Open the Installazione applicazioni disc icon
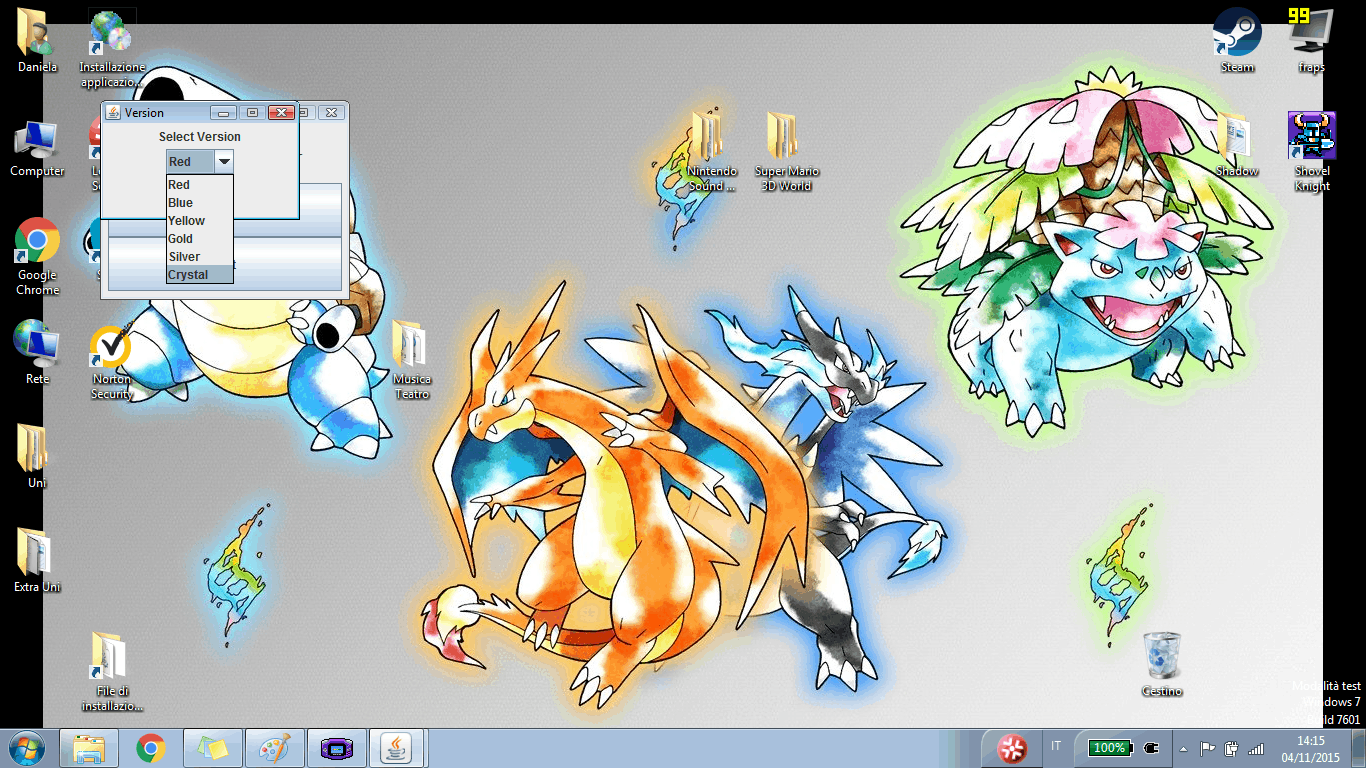Viewport: 1366px width, 768px height. click(x=112, y=48)
